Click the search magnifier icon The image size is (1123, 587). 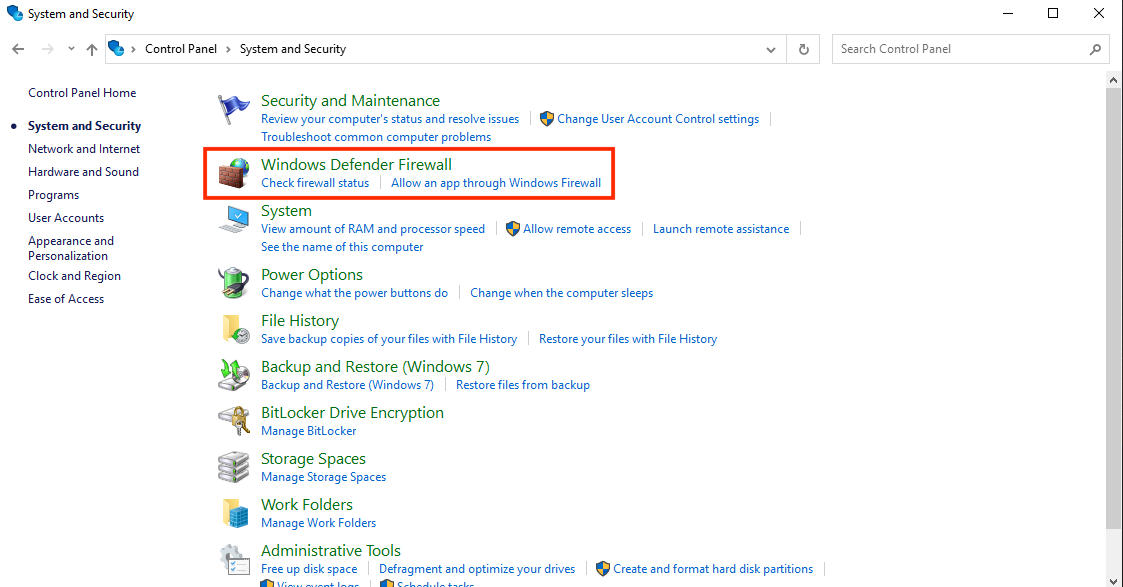[1095, 49]
